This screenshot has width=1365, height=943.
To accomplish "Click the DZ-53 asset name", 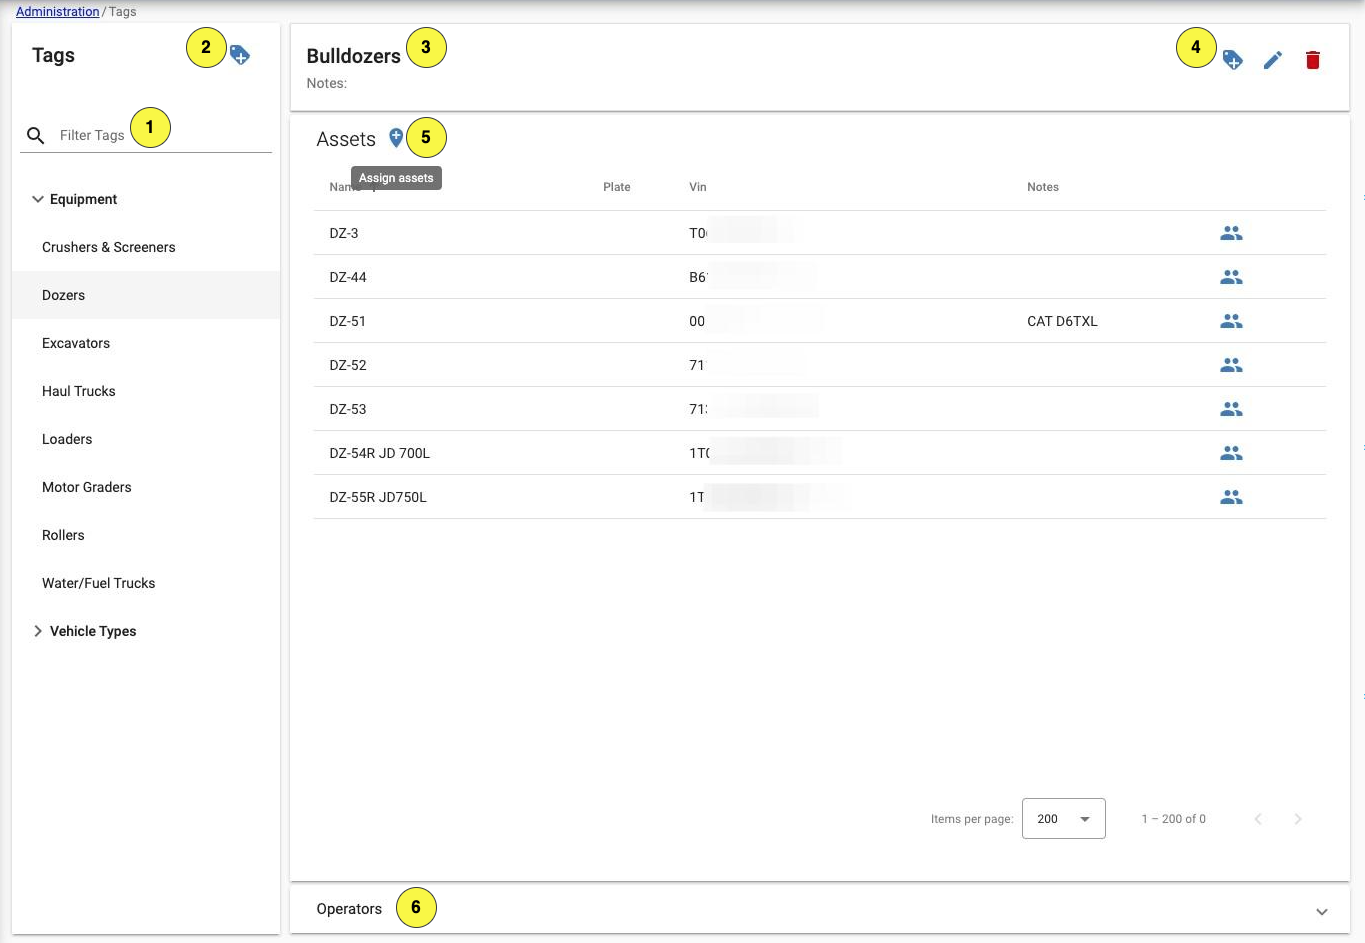I will pos(348,409).
